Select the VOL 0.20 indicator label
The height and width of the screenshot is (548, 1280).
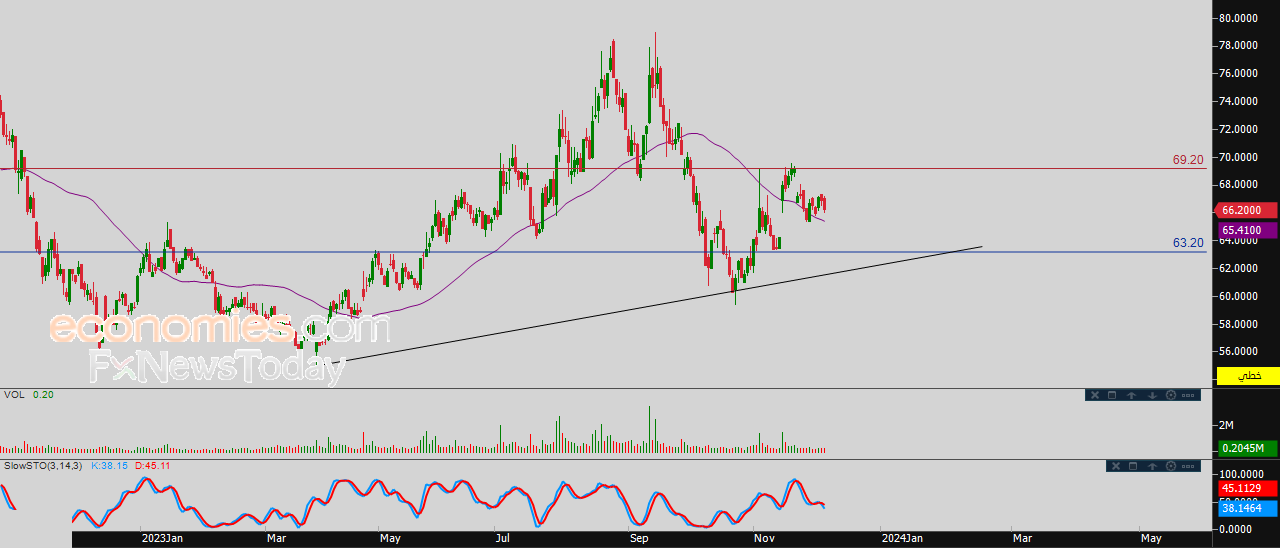point(28,395)
